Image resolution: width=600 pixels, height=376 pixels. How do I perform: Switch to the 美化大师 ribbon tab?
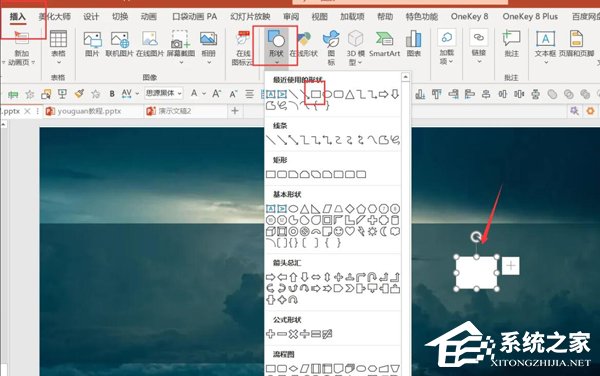[x=55, y=16]
